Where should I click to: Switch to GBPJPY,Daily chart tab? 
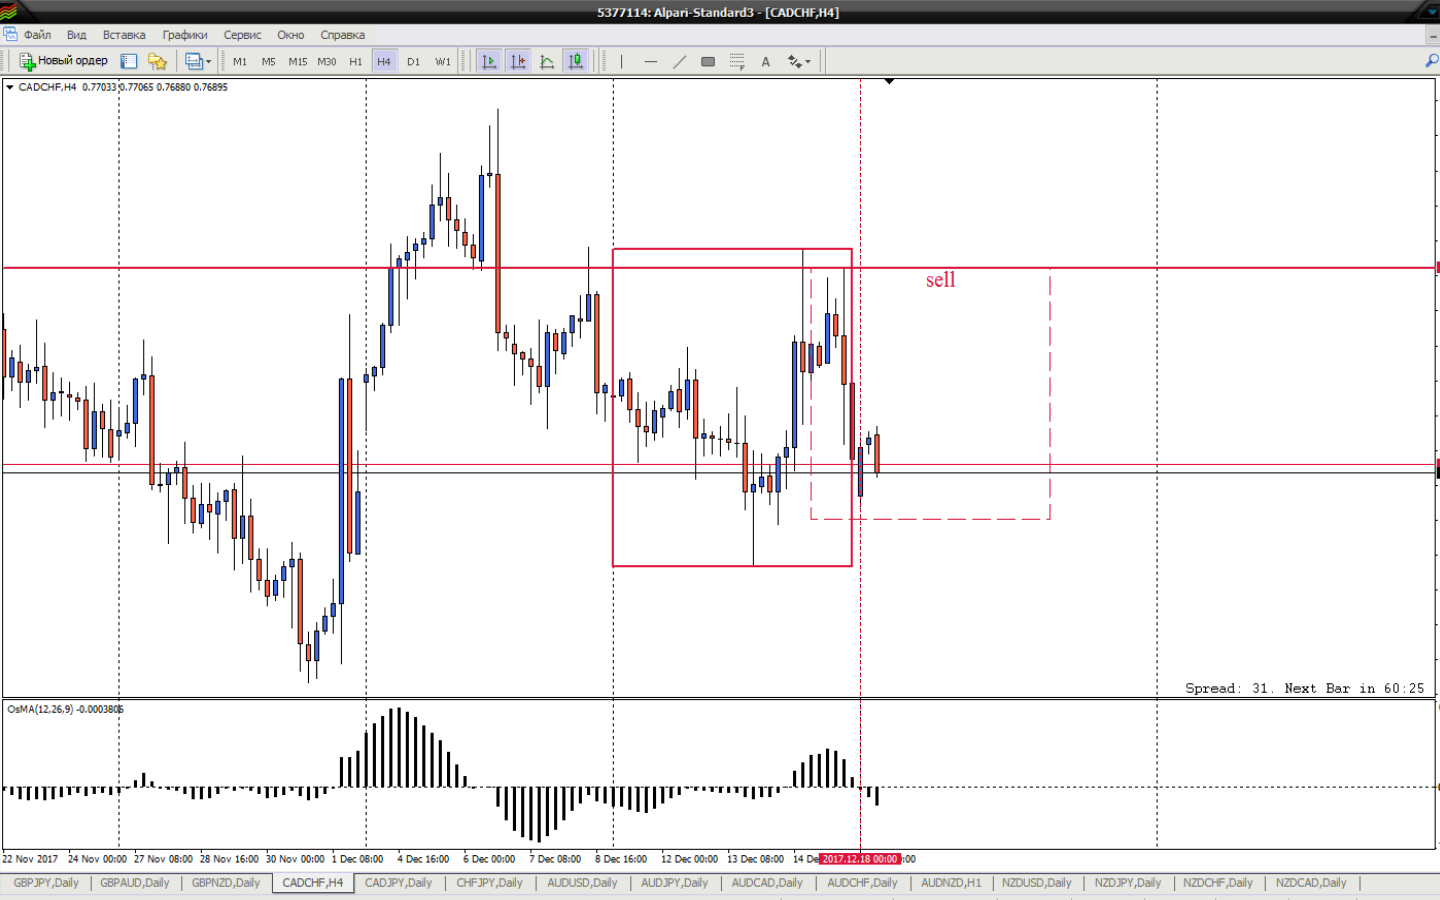coord(46,883)
